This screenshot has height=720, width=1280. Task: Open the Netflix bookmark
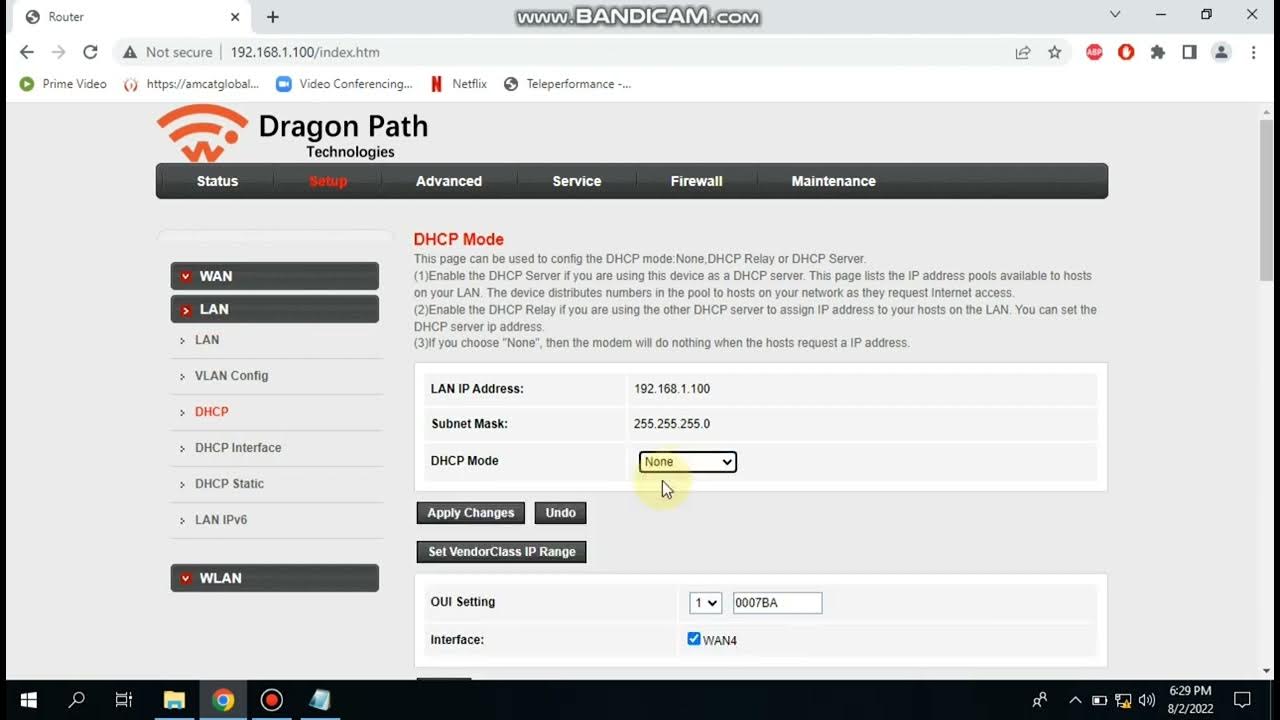458,84
